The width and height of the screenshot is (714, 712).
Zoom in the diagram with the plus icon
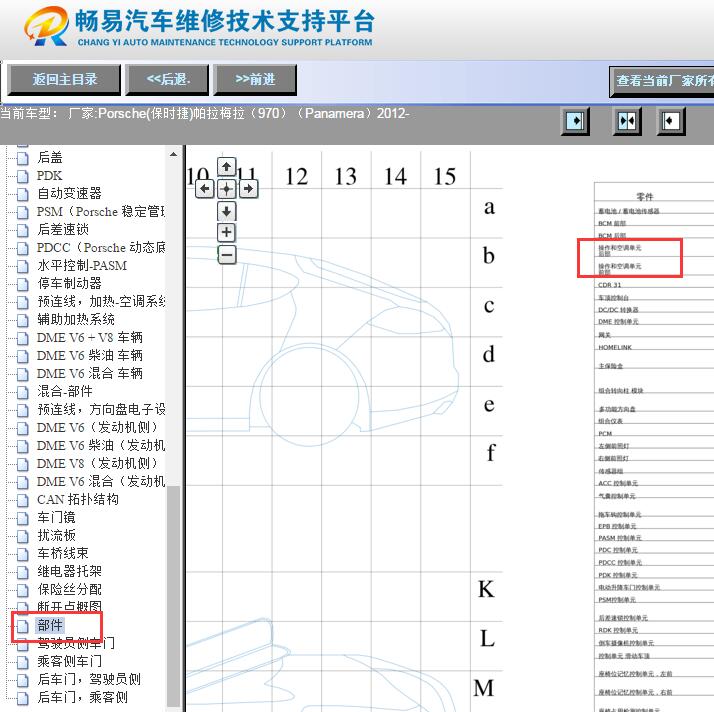point(226,233)
